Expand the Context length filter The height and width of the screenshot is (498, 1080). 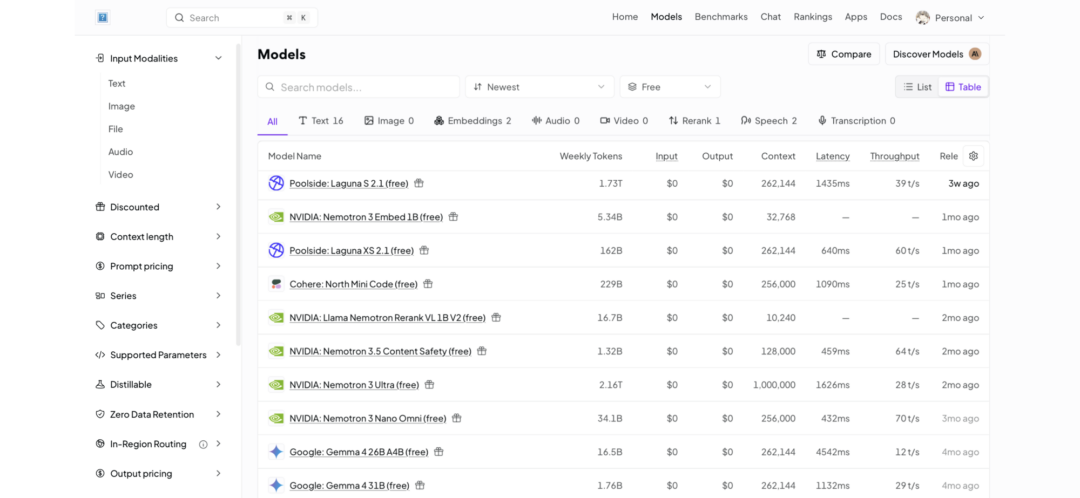[159, 236]
